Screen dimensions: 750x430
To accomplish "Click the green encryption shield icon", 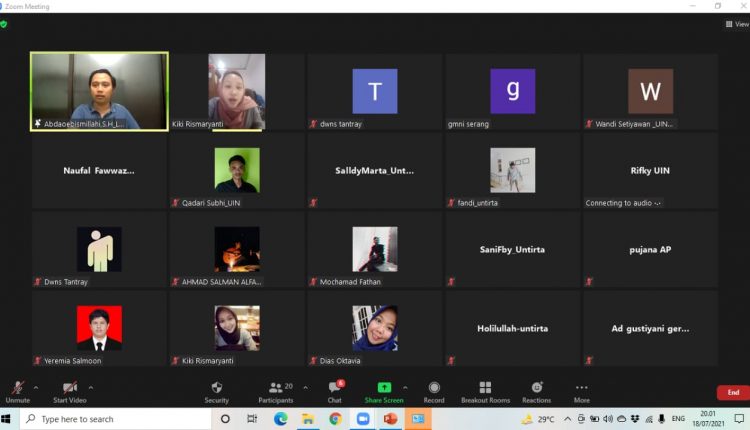I will pyautogui.click(x=4, y=24).
